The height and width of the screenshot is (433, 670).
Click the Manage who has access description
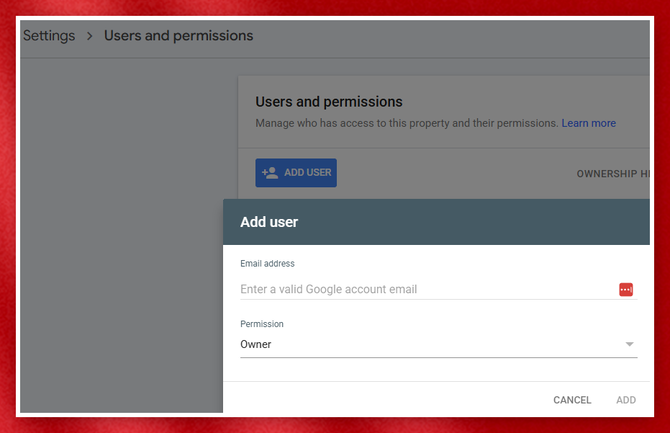pyautogui.click(x=407, y=123)
